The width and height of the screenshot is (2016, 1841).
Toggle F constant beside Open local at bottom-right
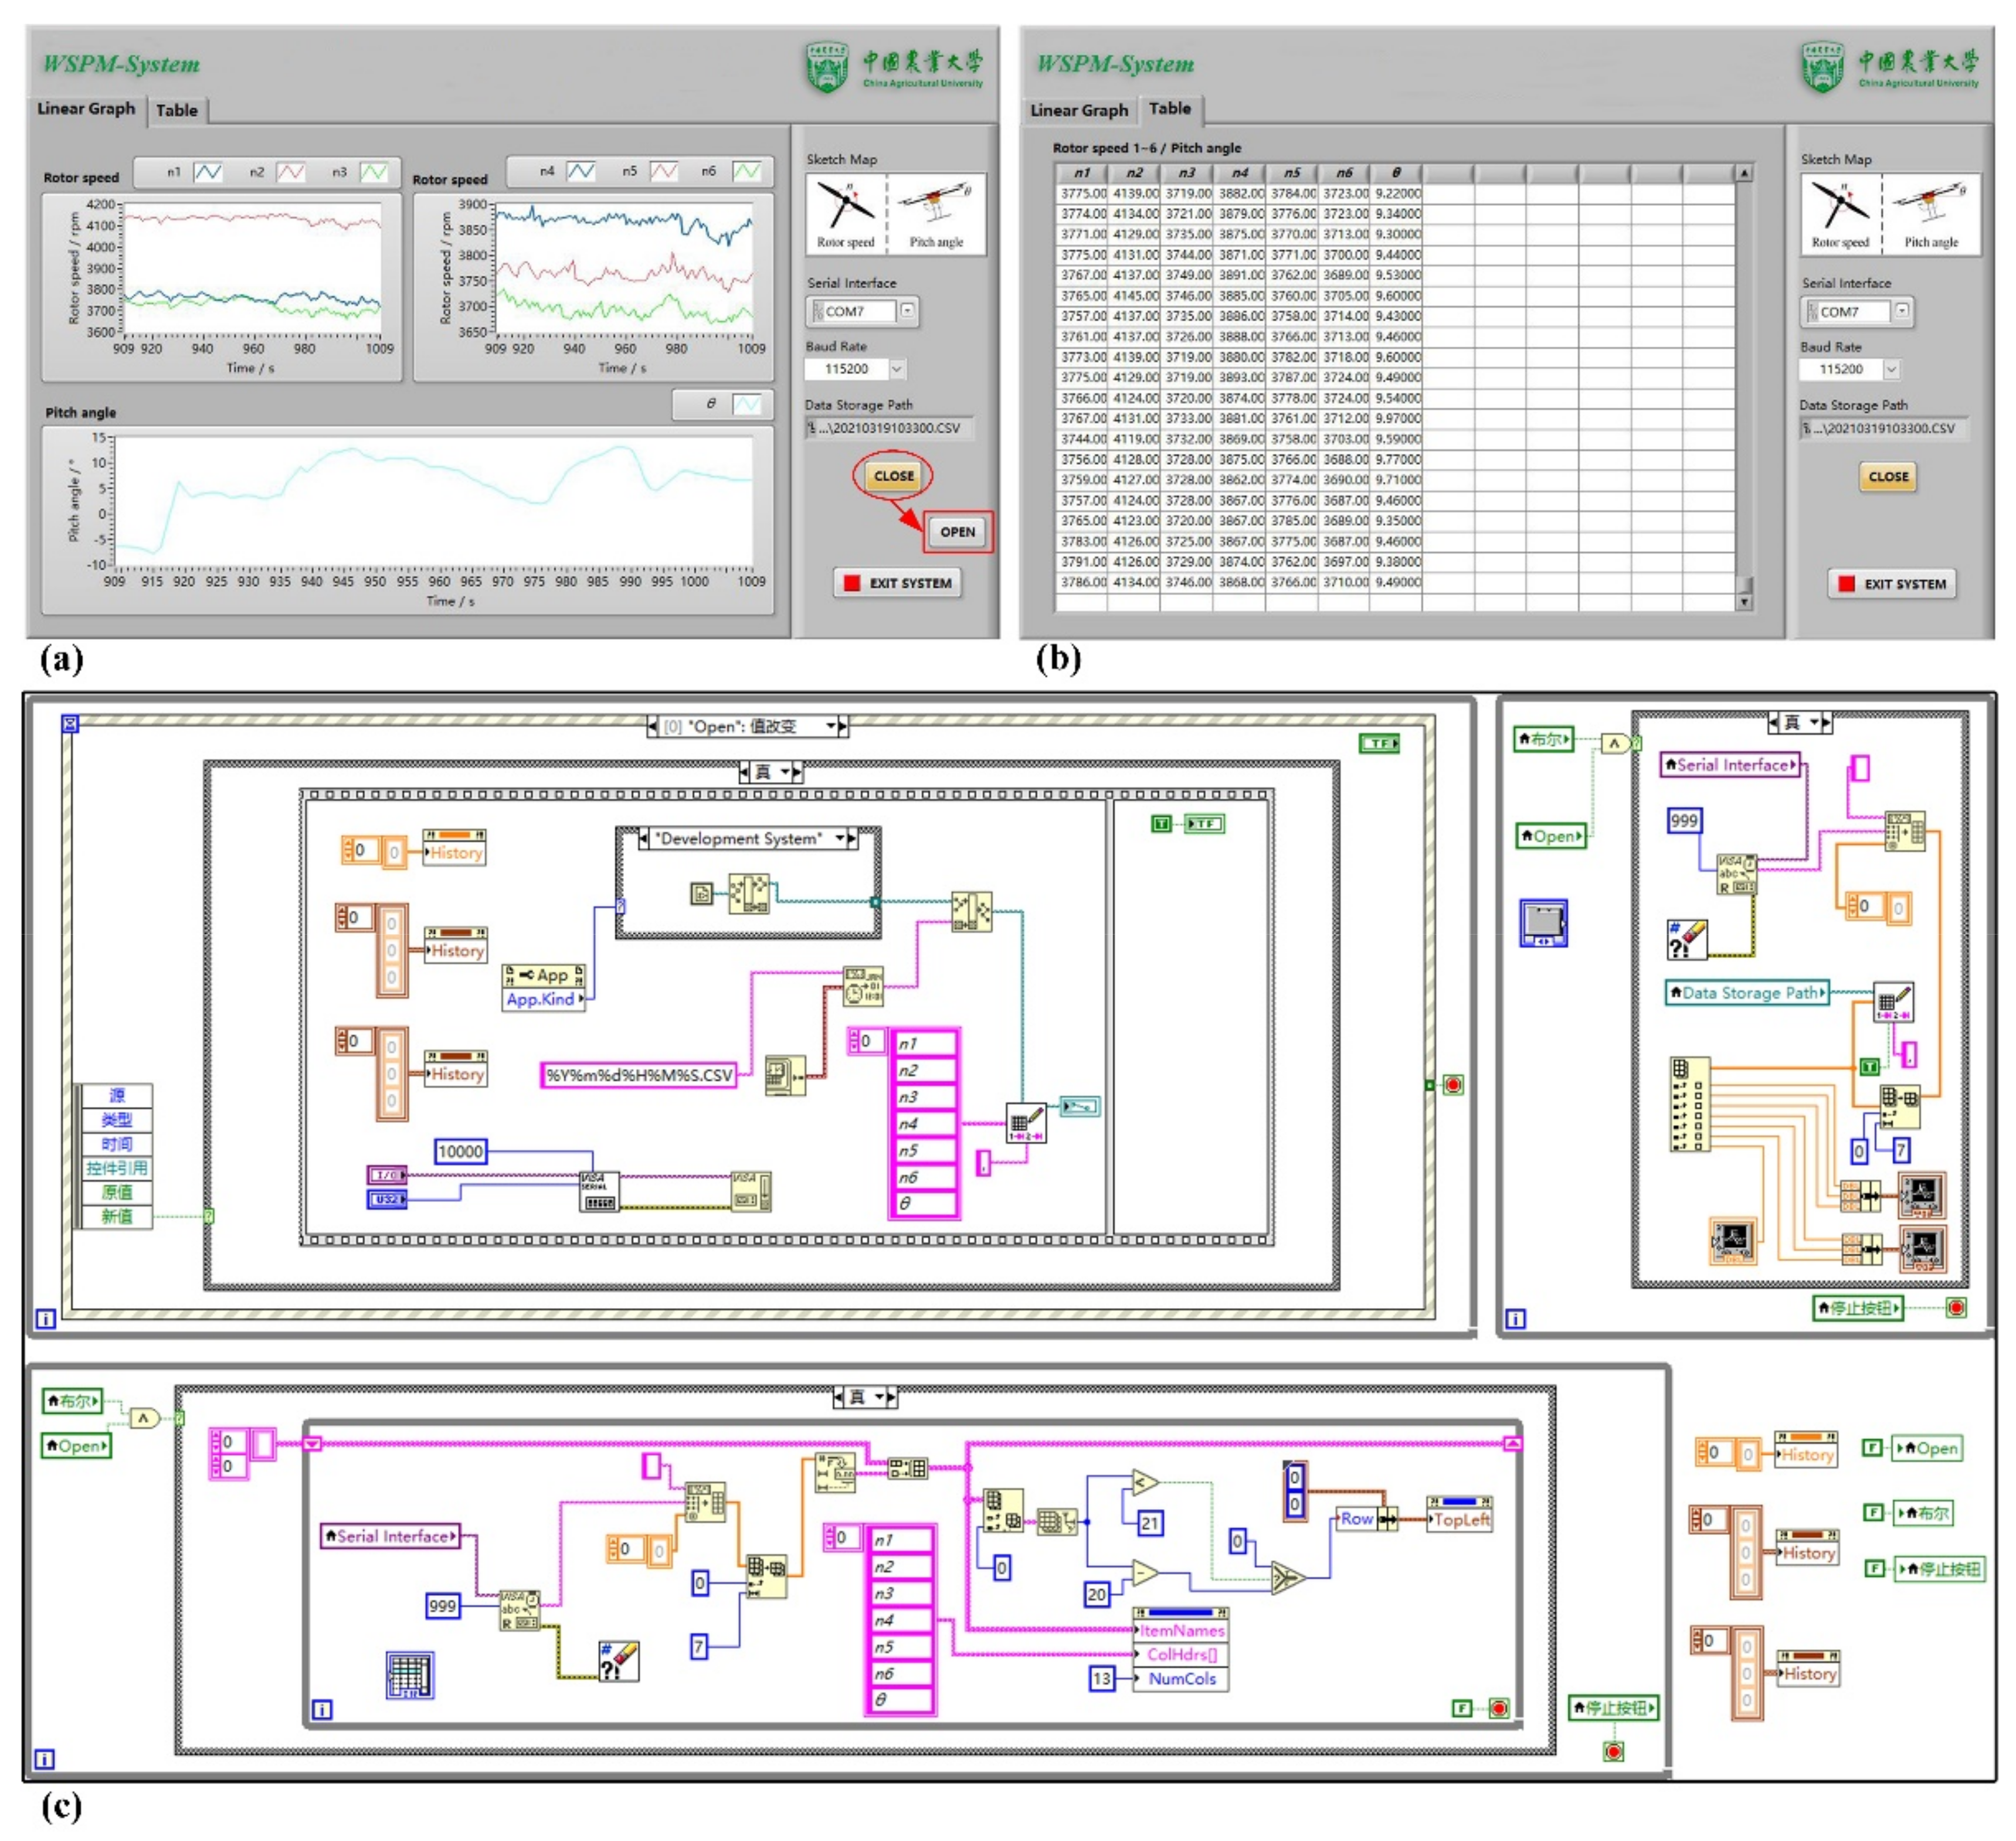tap(1872, 1447)
